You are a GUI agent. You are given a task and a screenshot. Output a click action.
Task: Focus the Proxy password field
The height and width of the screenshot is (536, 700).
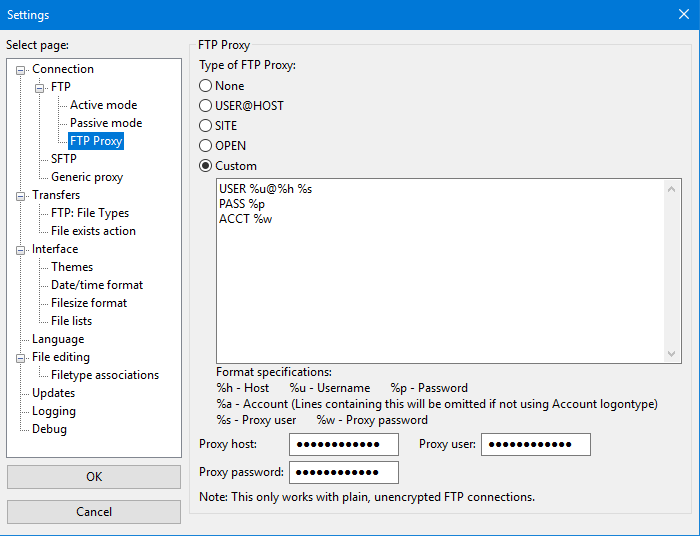343,472
